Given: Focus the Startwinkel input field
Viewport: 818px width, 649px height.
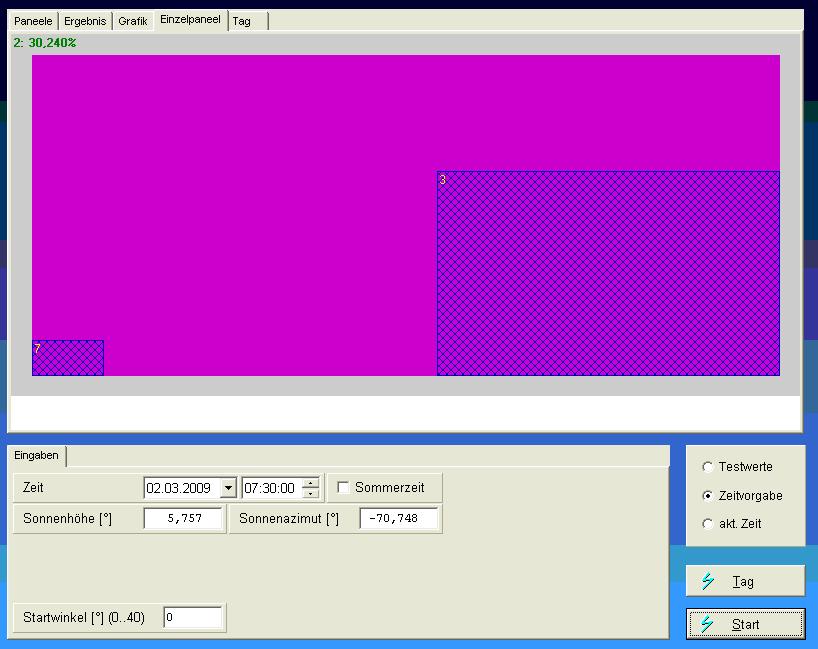Looking at the screenshot, I should tap(193, 618).
